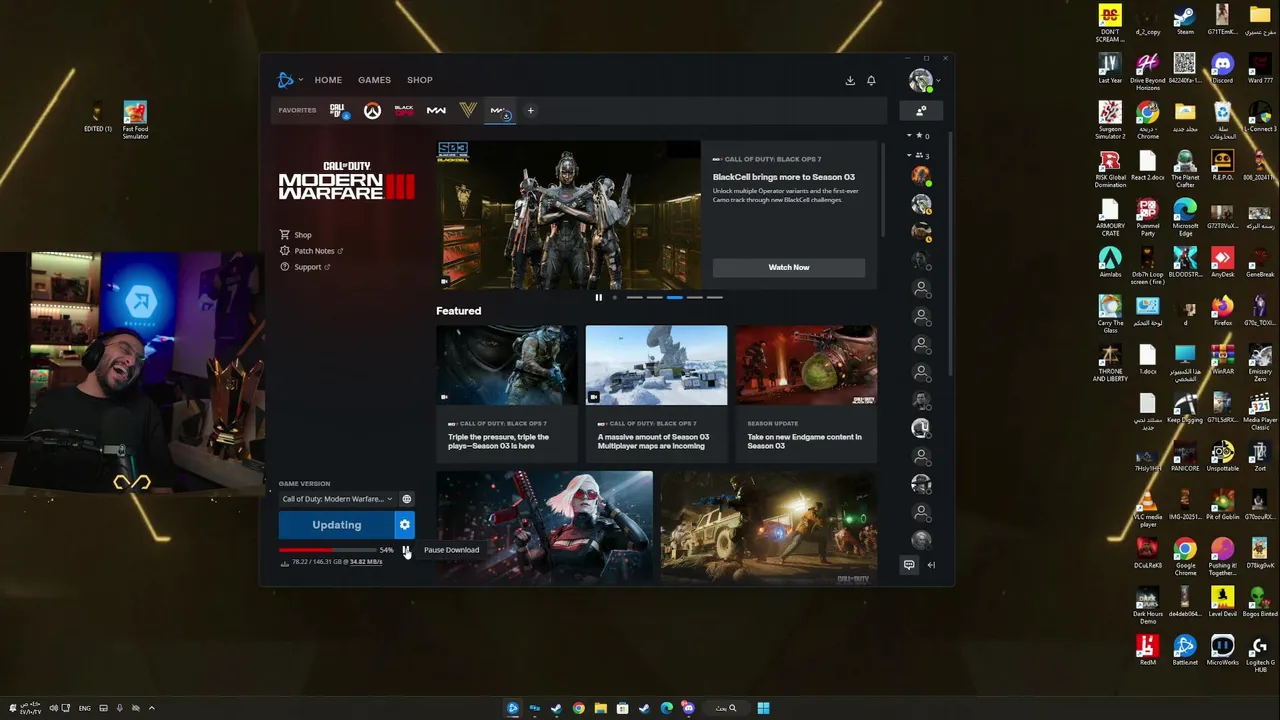
Task: Switch to Battle.net in the taskbar
Action: point(513,708)
